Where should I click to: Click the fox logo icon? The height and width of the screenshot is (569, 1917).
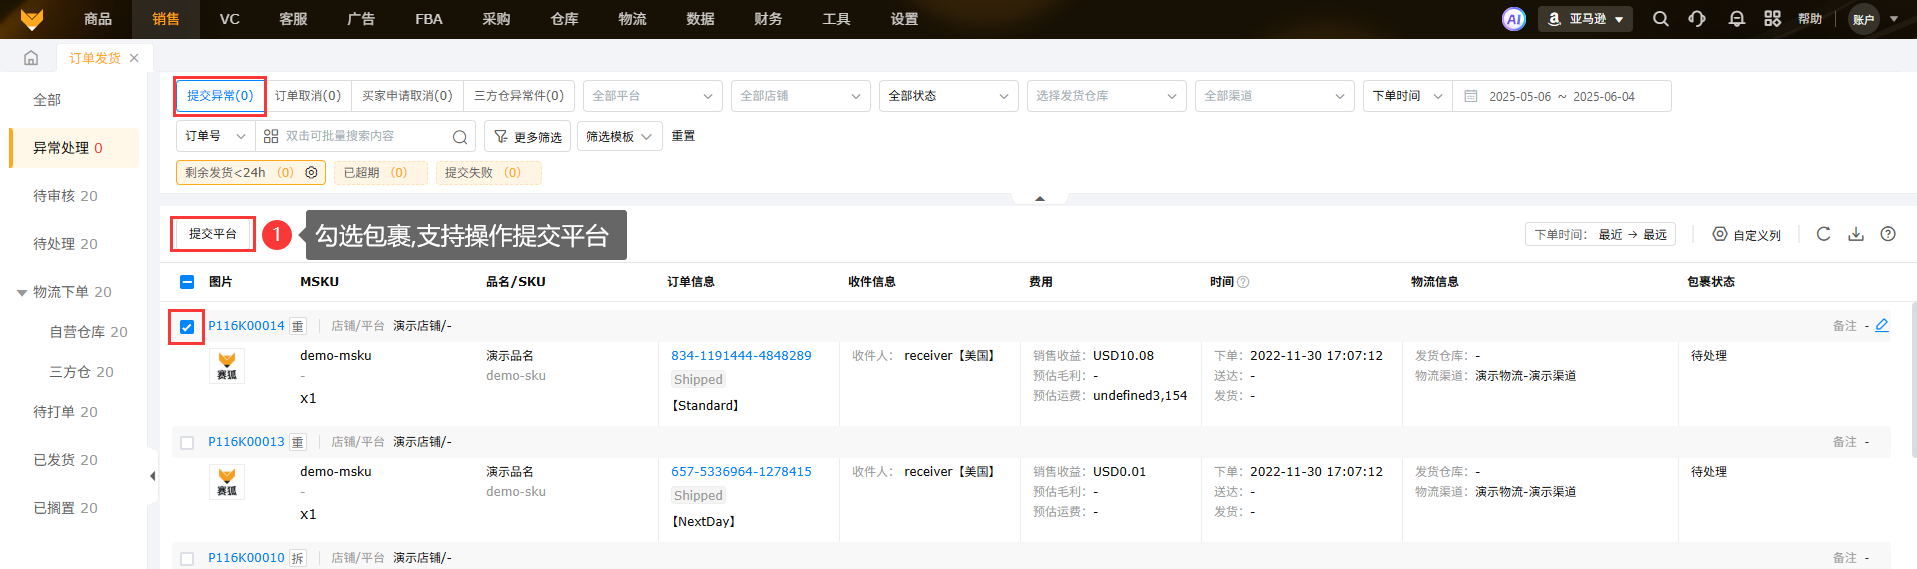[x=32, y=19]
